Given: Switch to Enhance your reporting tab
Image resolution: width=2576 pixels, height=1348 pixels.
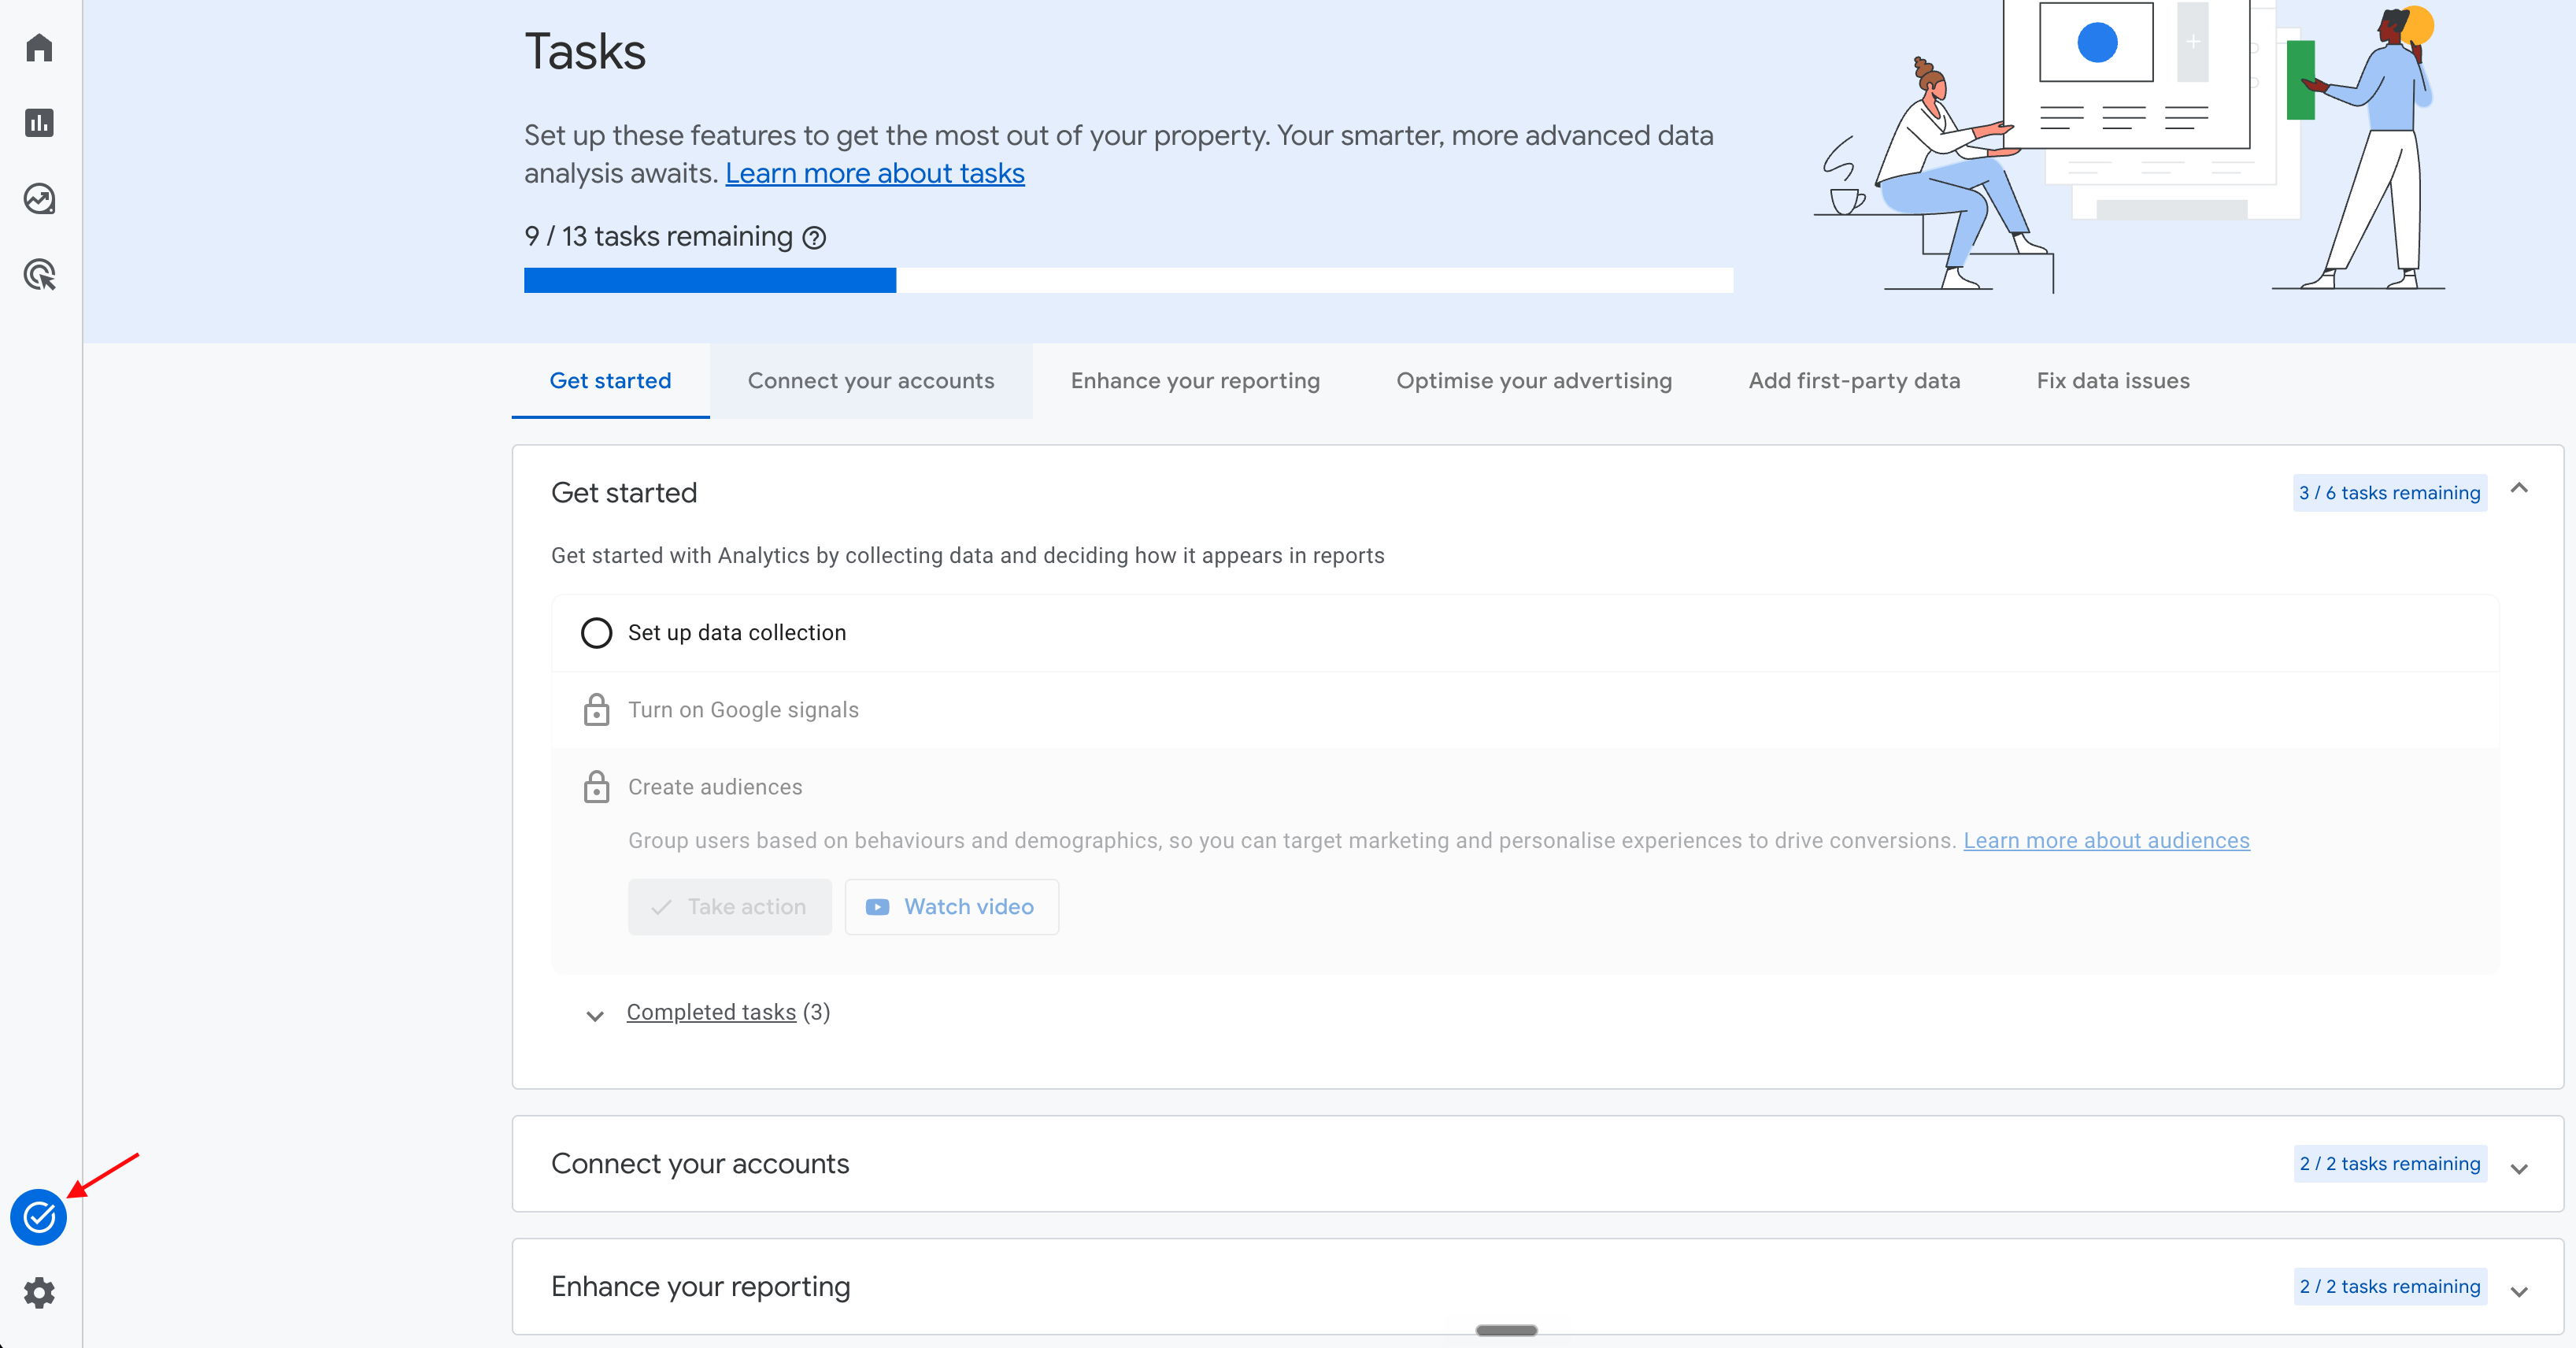Looking at the screenshot, I should (1195, 381).
